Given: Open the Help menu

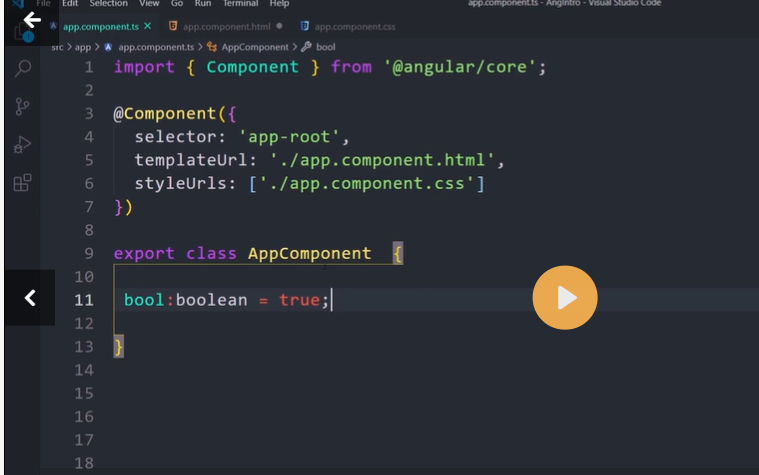Looking at the screenshot, I should pos(279,4).
